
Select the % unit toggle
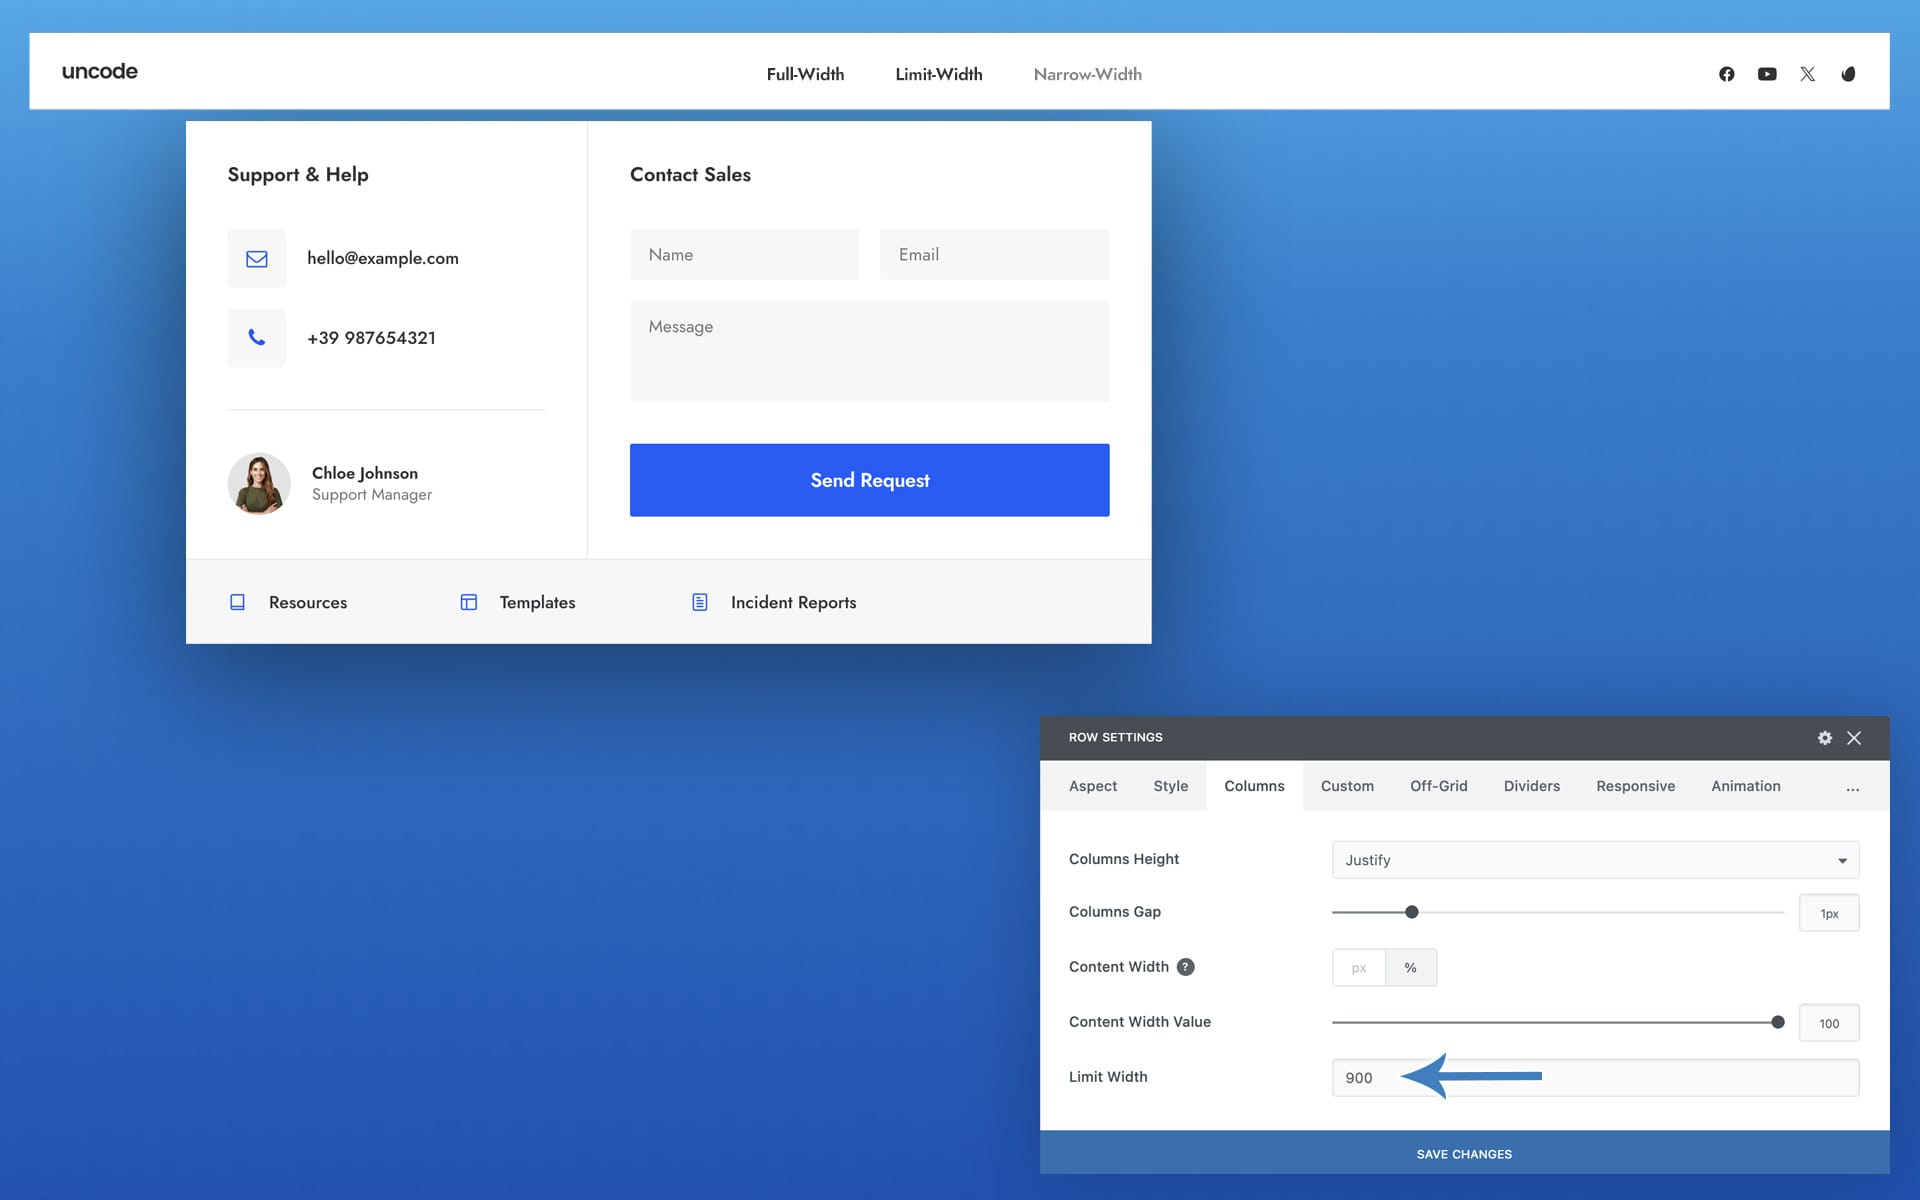click(x=1410, y=968)
